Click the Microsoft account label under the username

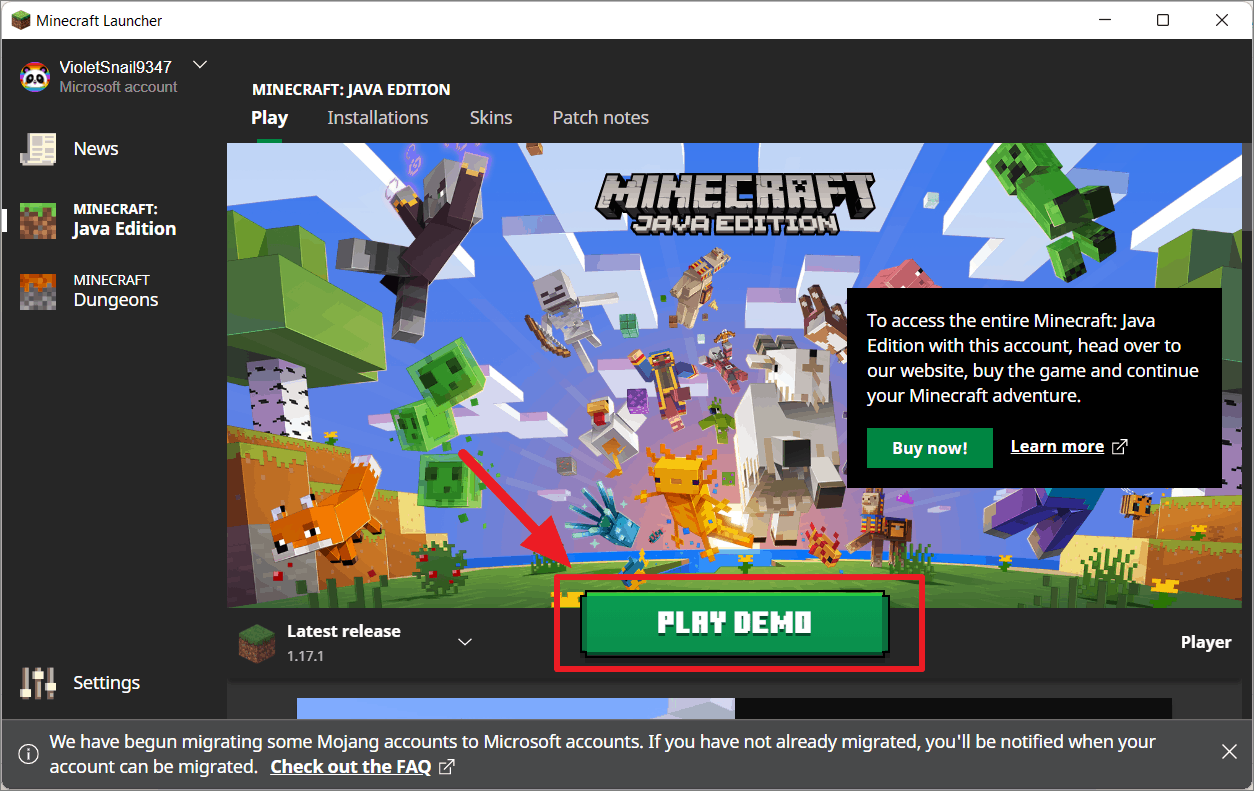[118, 87]
